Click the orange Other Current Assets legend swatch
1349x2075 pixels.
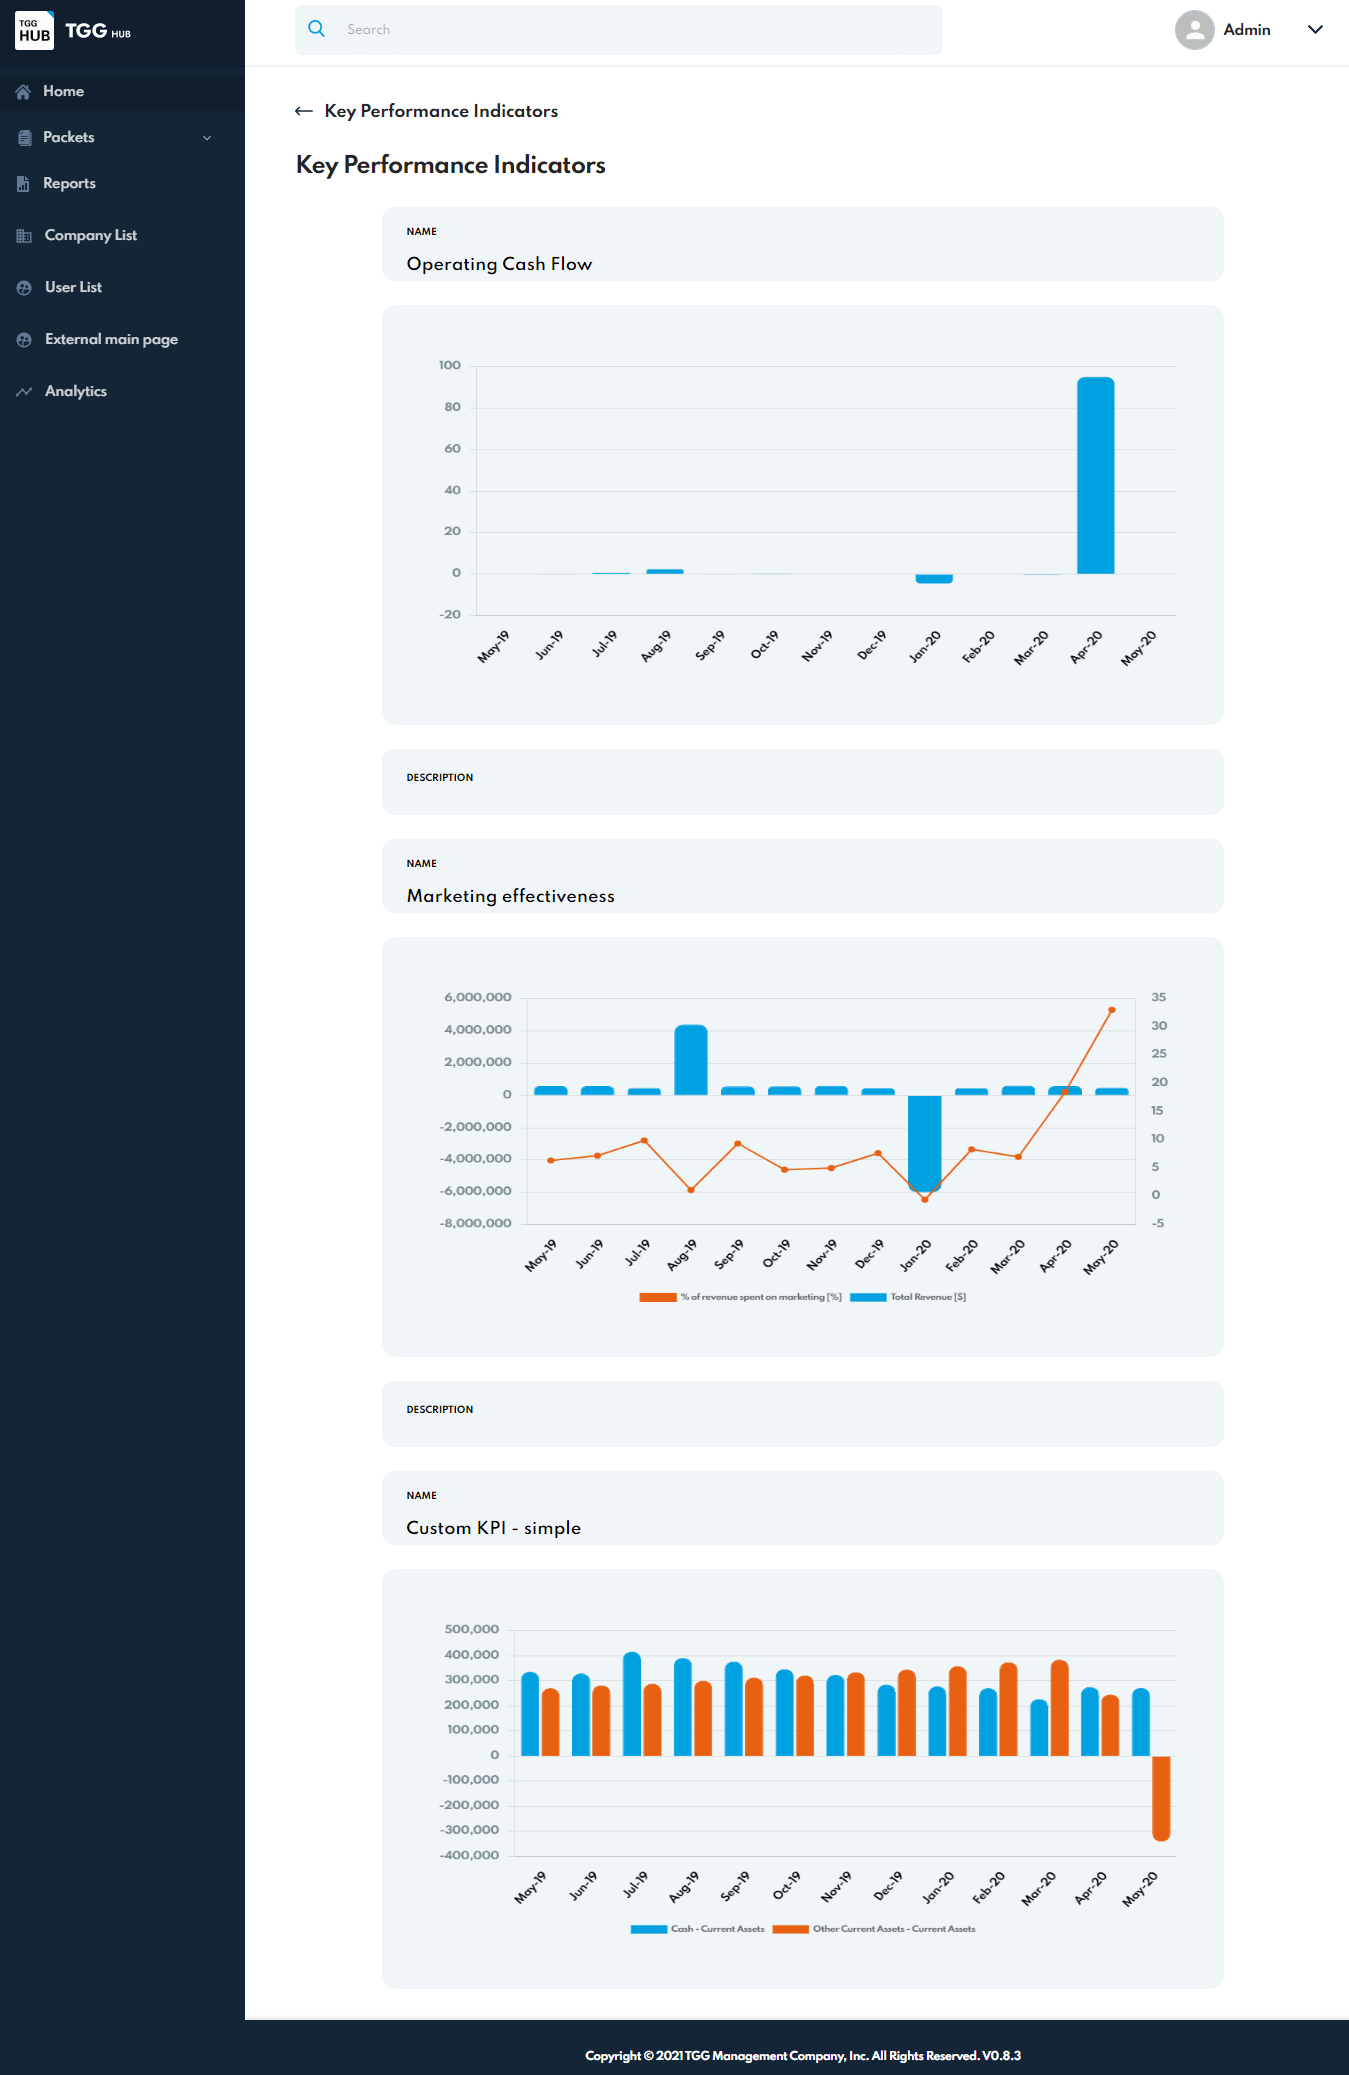[790, 1929]
